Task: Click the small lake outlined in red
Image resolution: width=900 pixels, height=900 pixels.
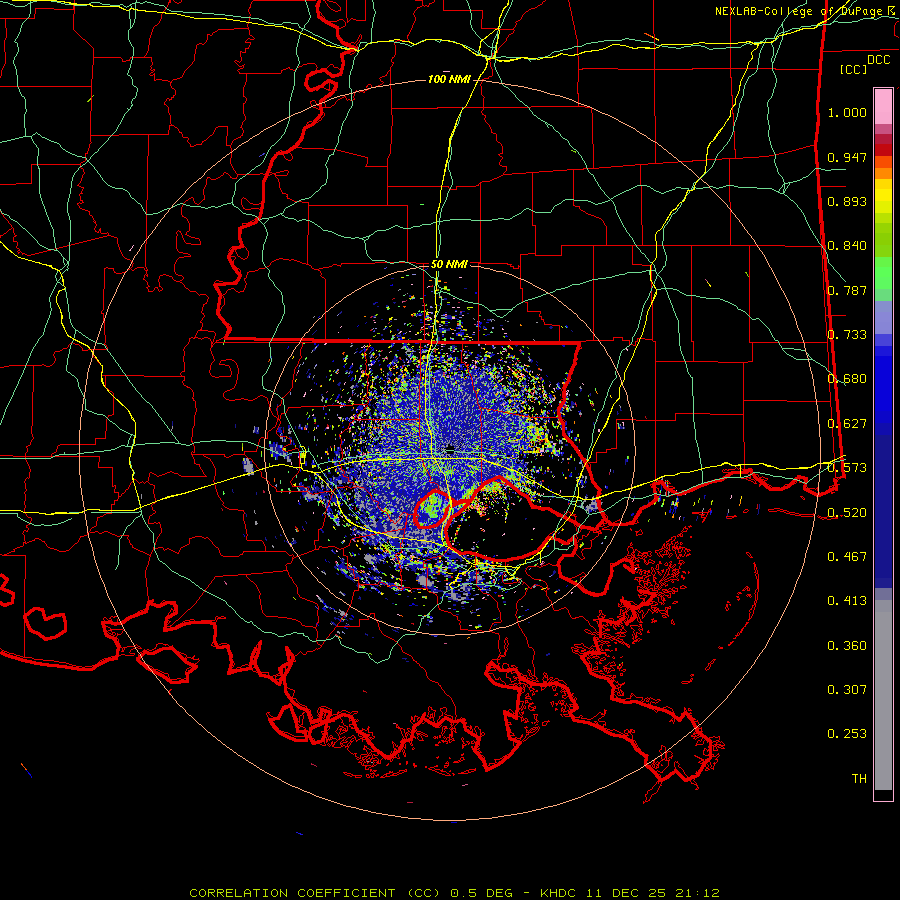Action: click(433, 508)
